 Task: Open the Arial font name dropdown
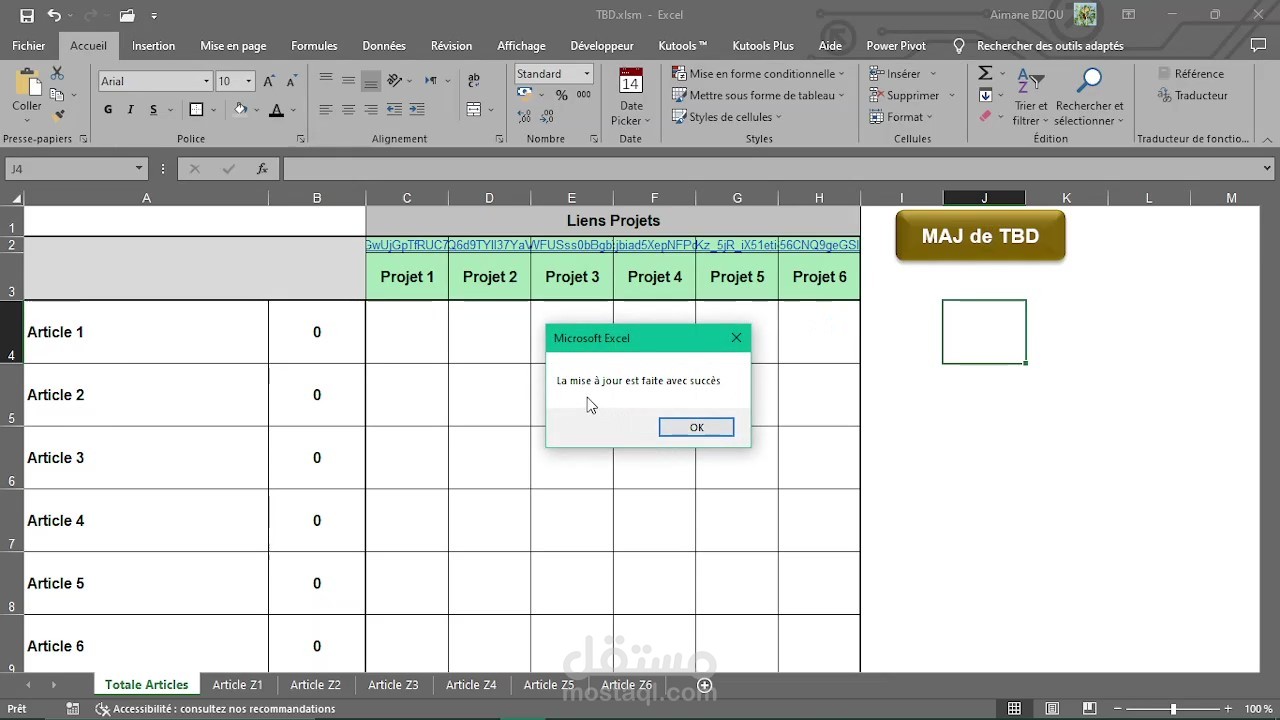207,81
